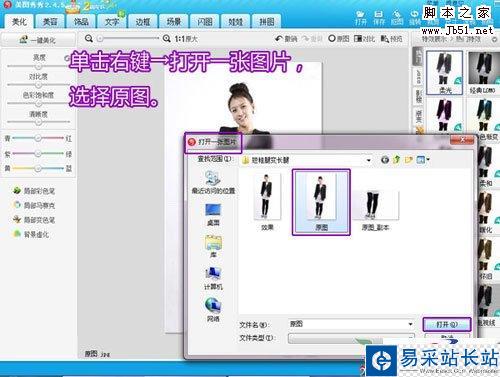Image resolution: width=500 pixels, height=377 pixels.
Task: Click the up-one-level folder icon in dialog
Action: 396,160
